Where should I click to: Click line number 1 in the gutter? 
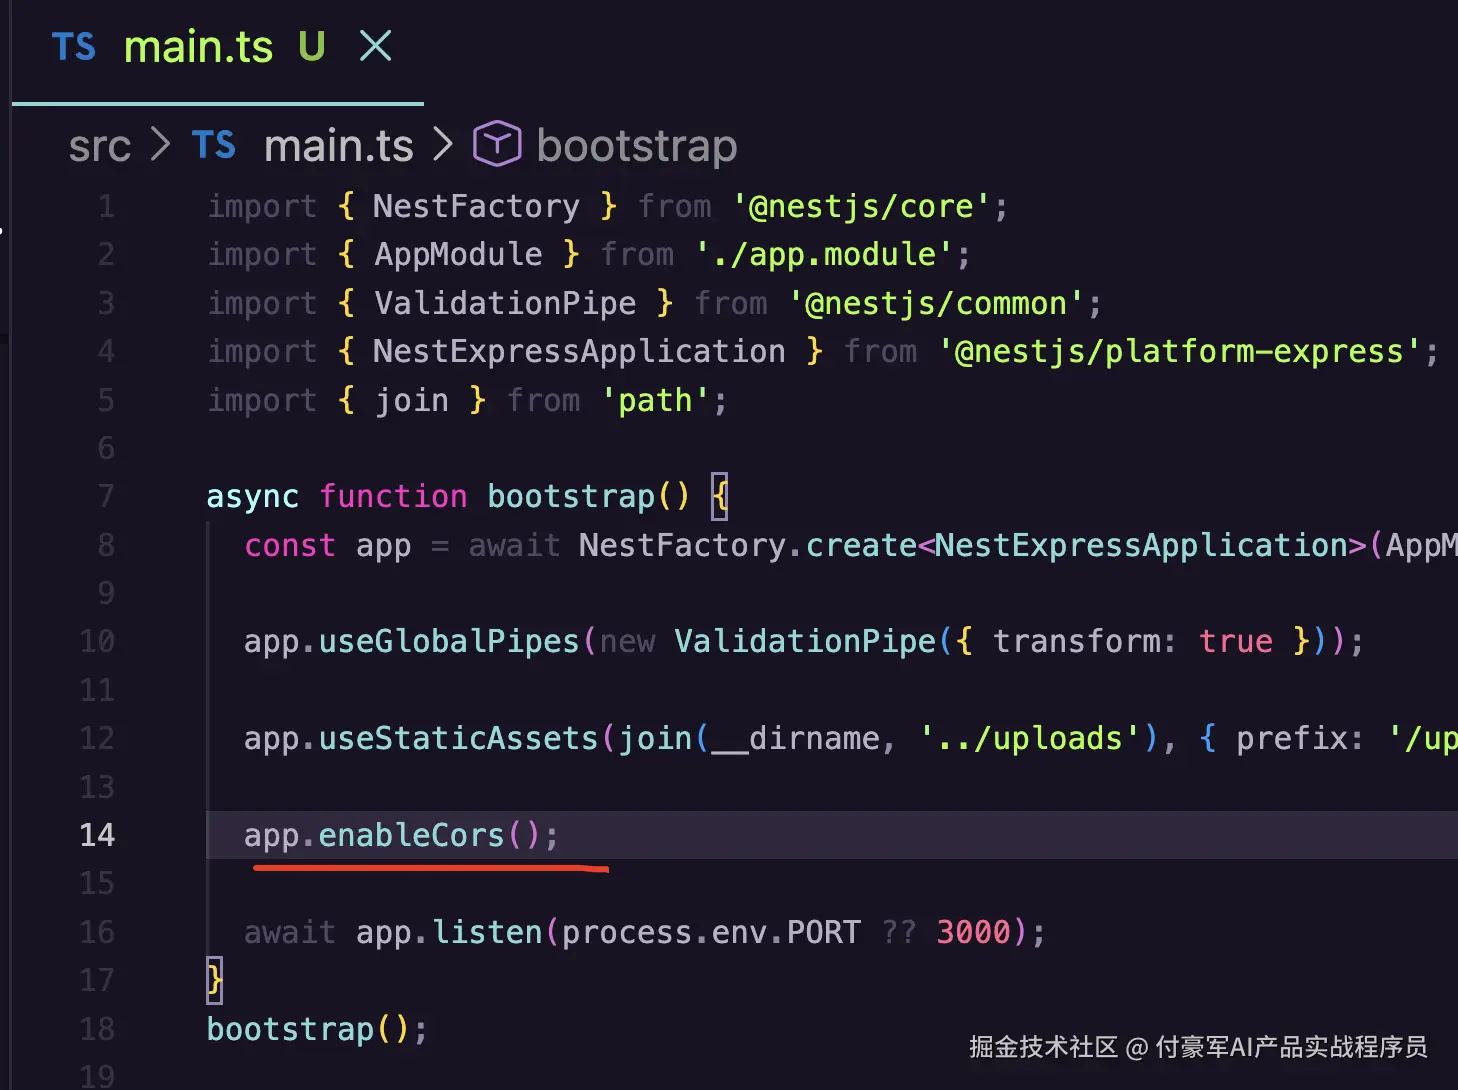click(106, 206)
